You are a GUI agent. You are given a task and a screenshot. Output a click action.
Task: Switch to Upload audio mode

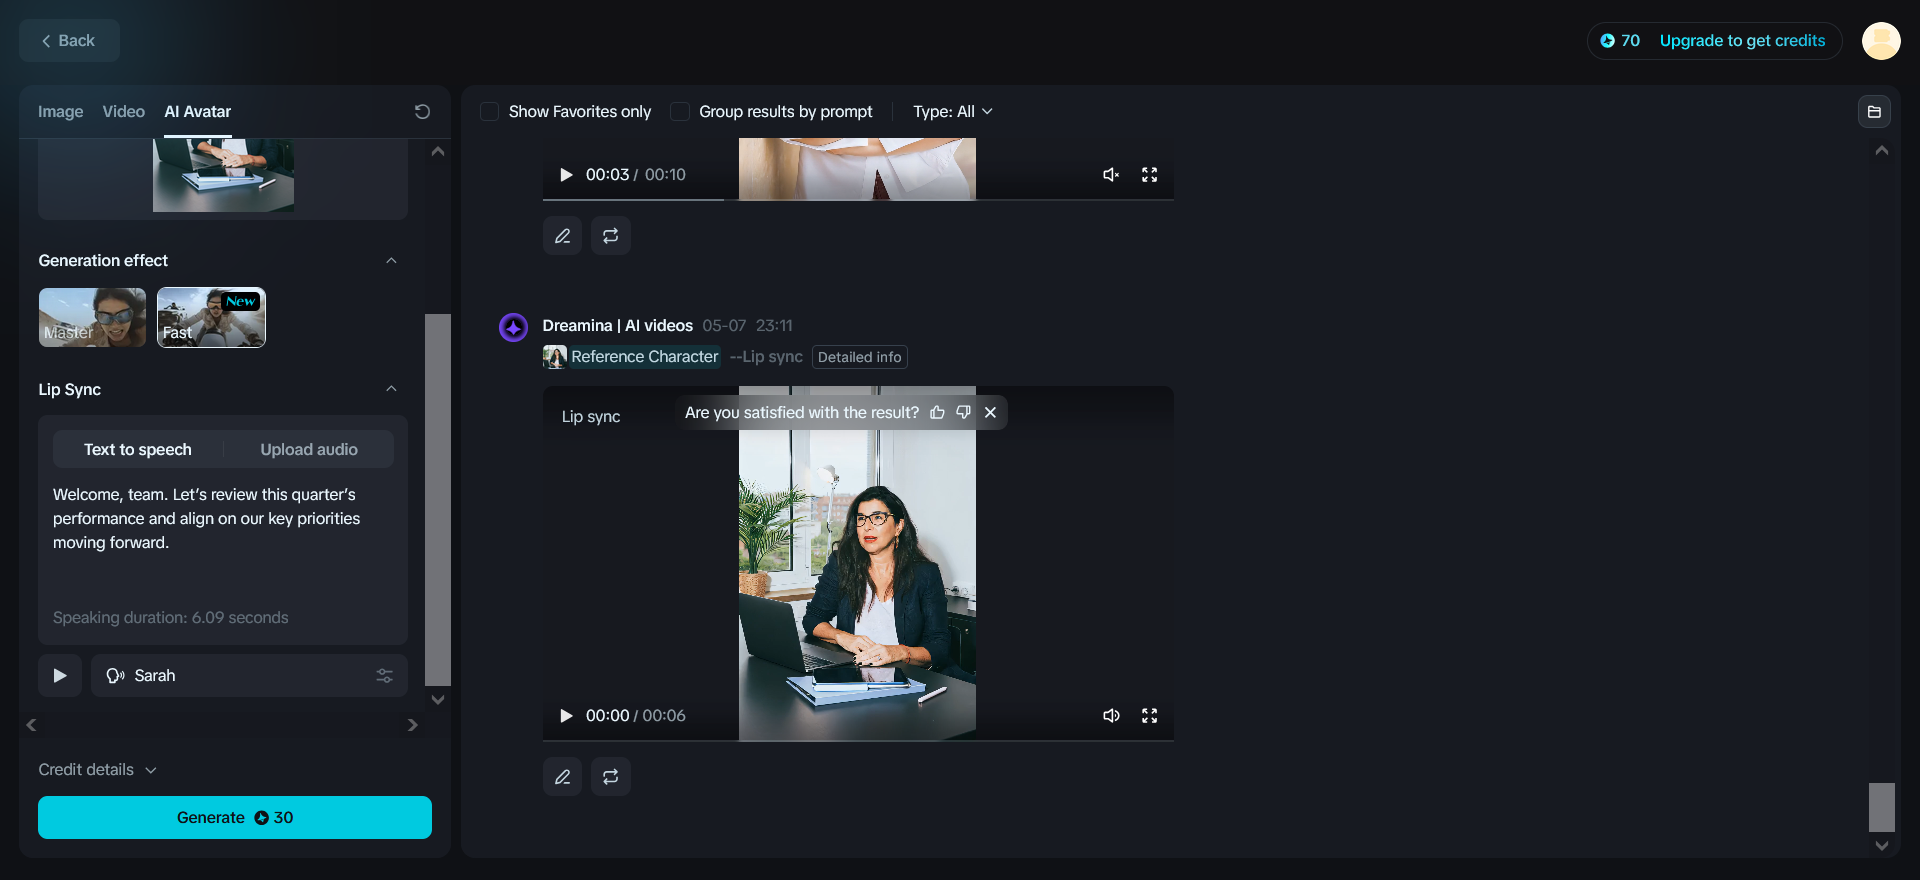coord(309,450)
